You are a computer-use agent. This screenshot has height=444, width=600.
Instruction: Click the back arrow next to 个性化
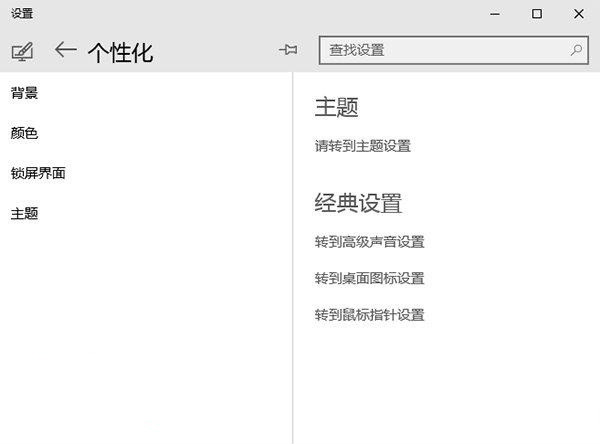[x=65, y=50]
